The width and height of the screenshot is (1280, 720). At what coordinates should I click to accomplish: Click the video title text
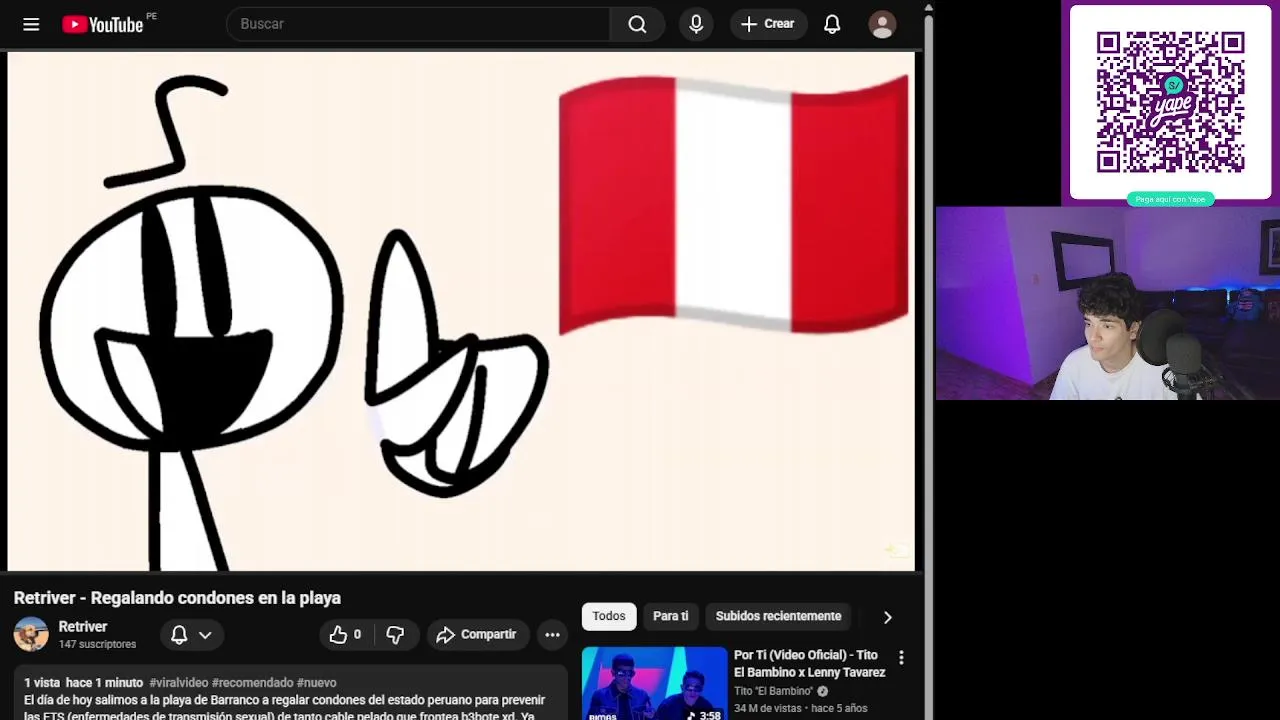177,598
